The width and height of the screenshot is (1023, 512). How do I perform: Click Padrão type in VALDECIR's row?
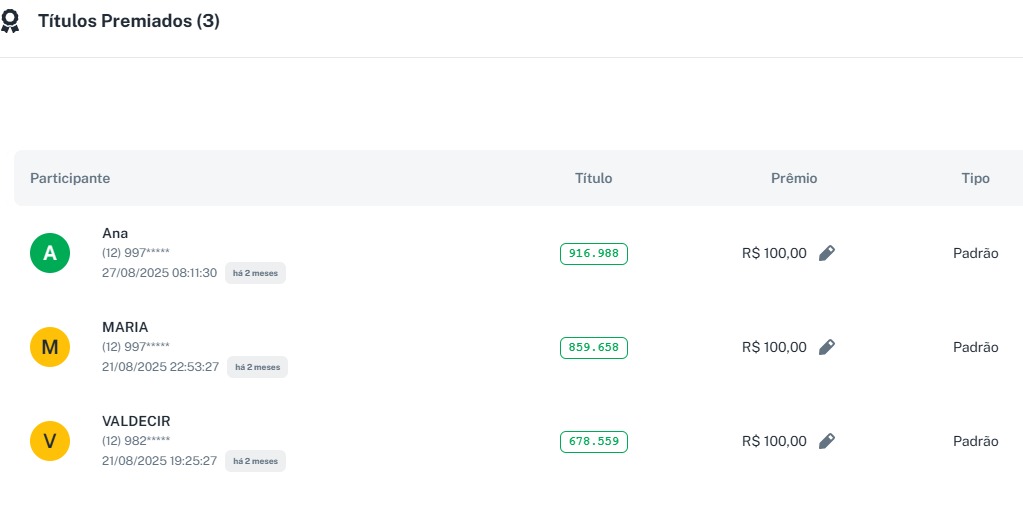point(976,442)
